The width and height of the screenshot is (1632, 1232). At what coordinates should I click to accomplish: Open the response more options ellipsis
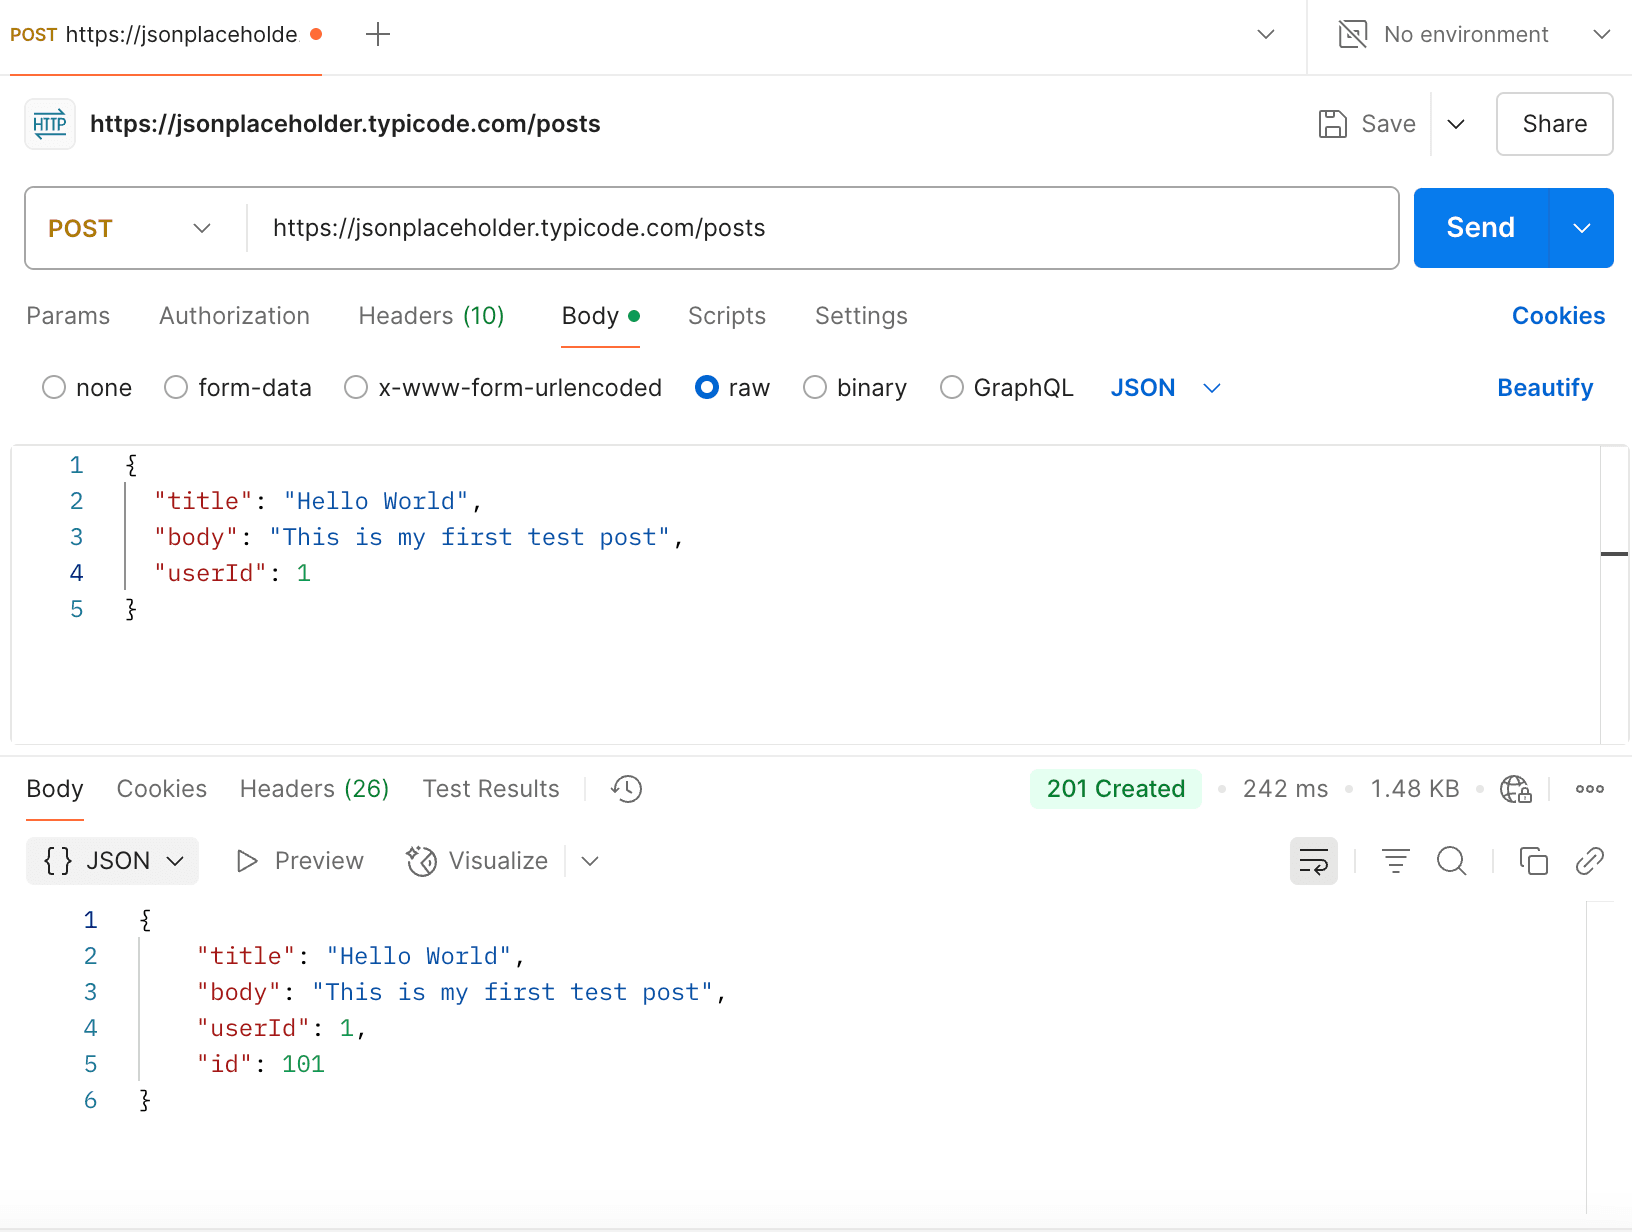pos(1589,789)
